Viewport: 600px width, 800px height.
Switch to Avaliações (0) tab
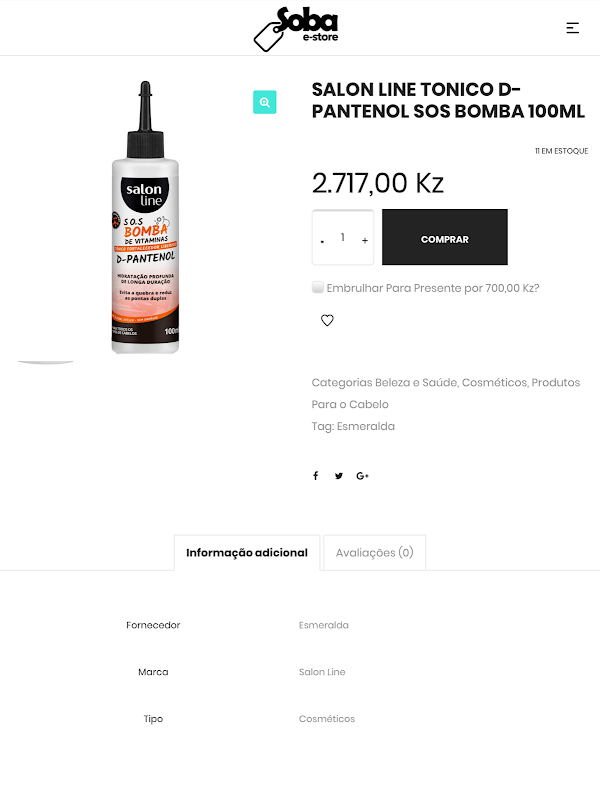(374, 553)
